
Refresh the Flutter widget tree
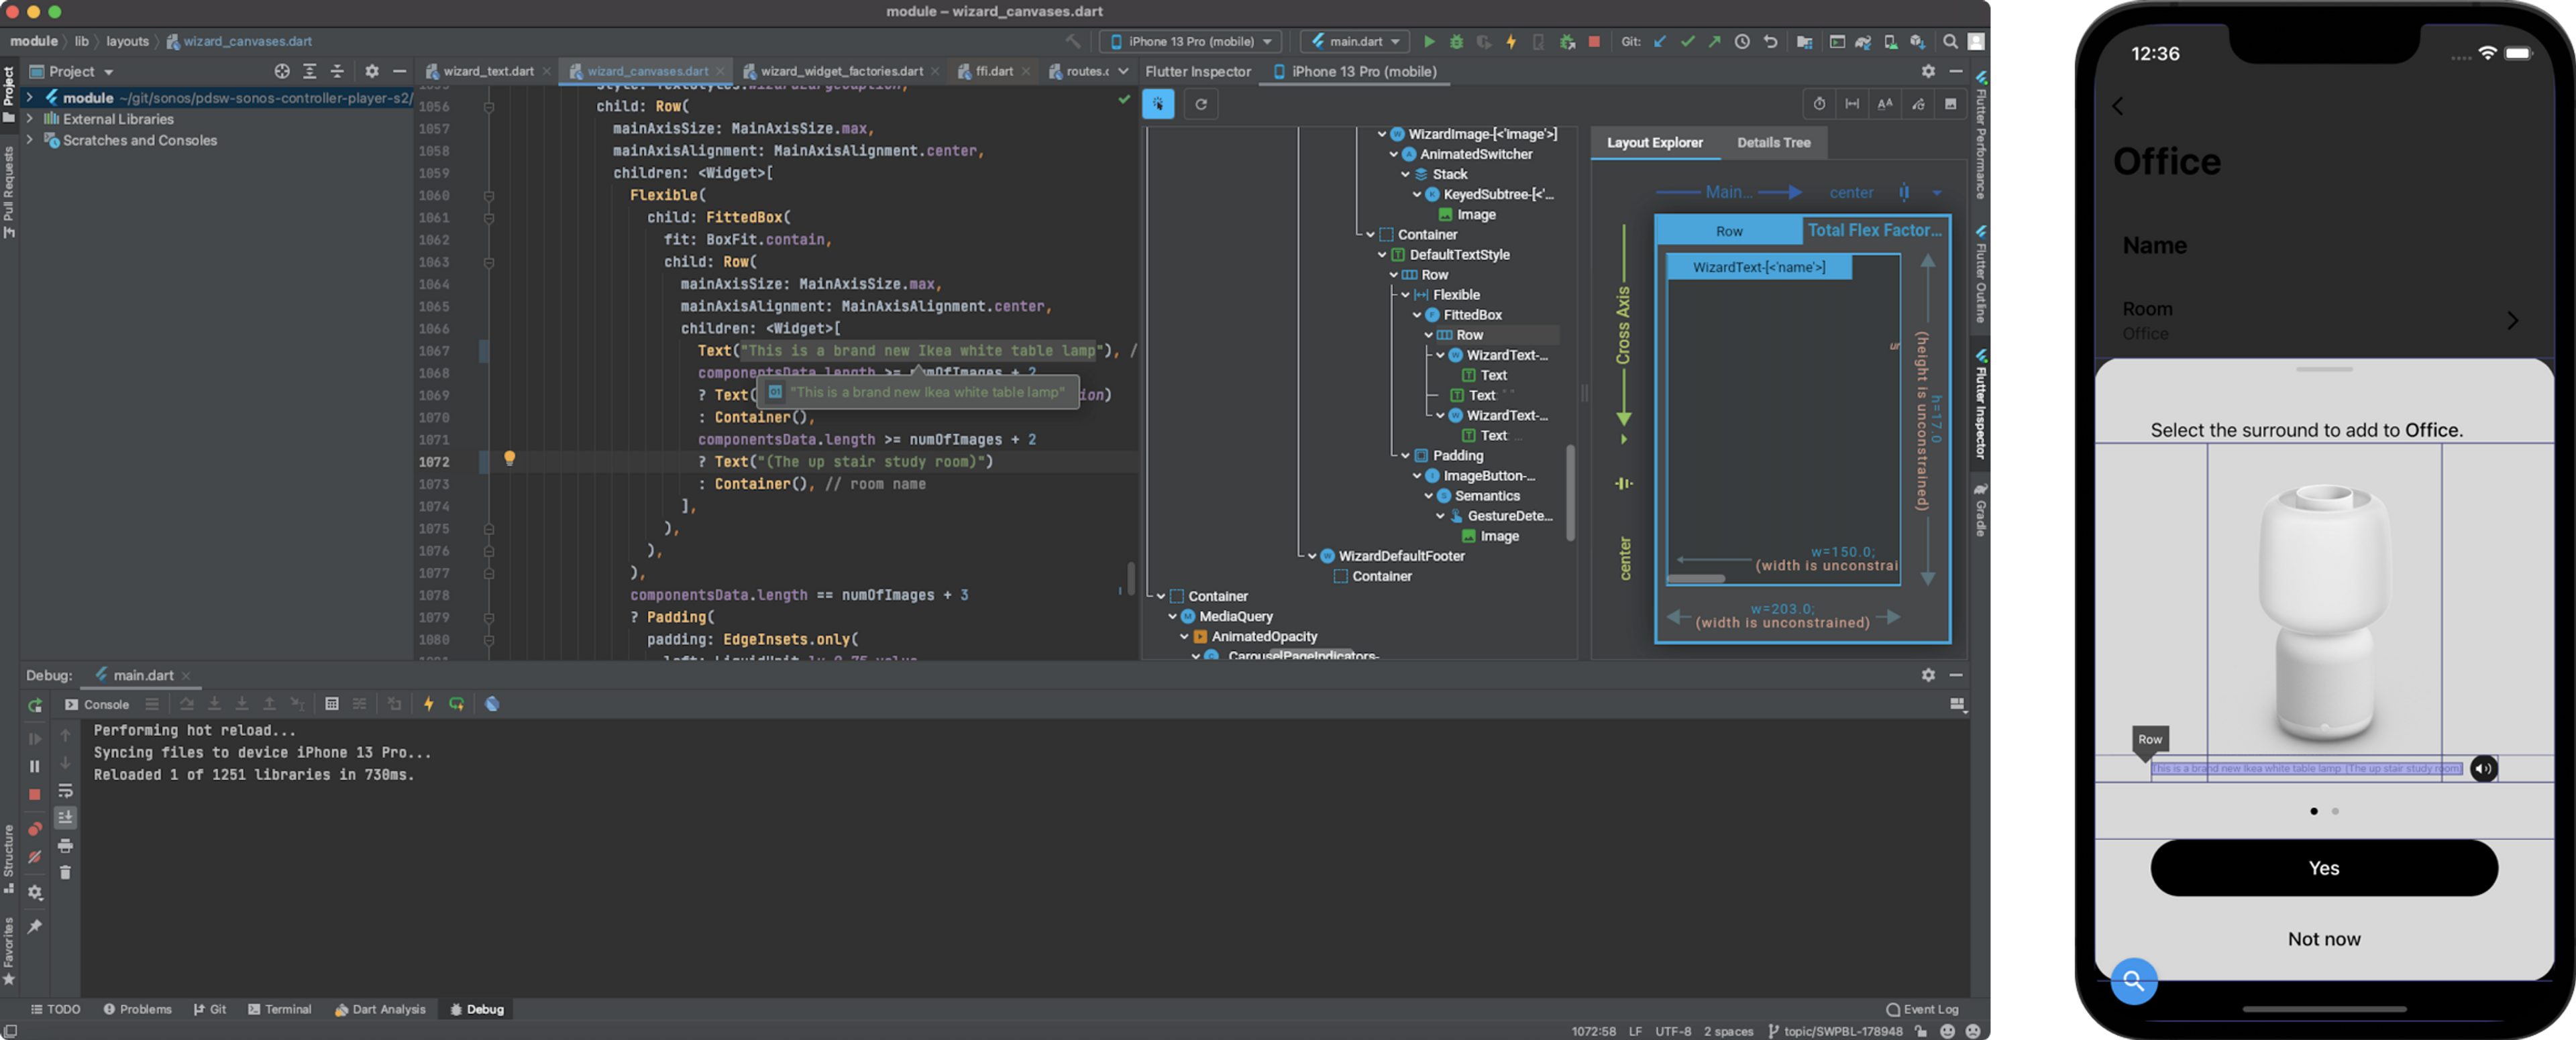[x=1201, y=104]
